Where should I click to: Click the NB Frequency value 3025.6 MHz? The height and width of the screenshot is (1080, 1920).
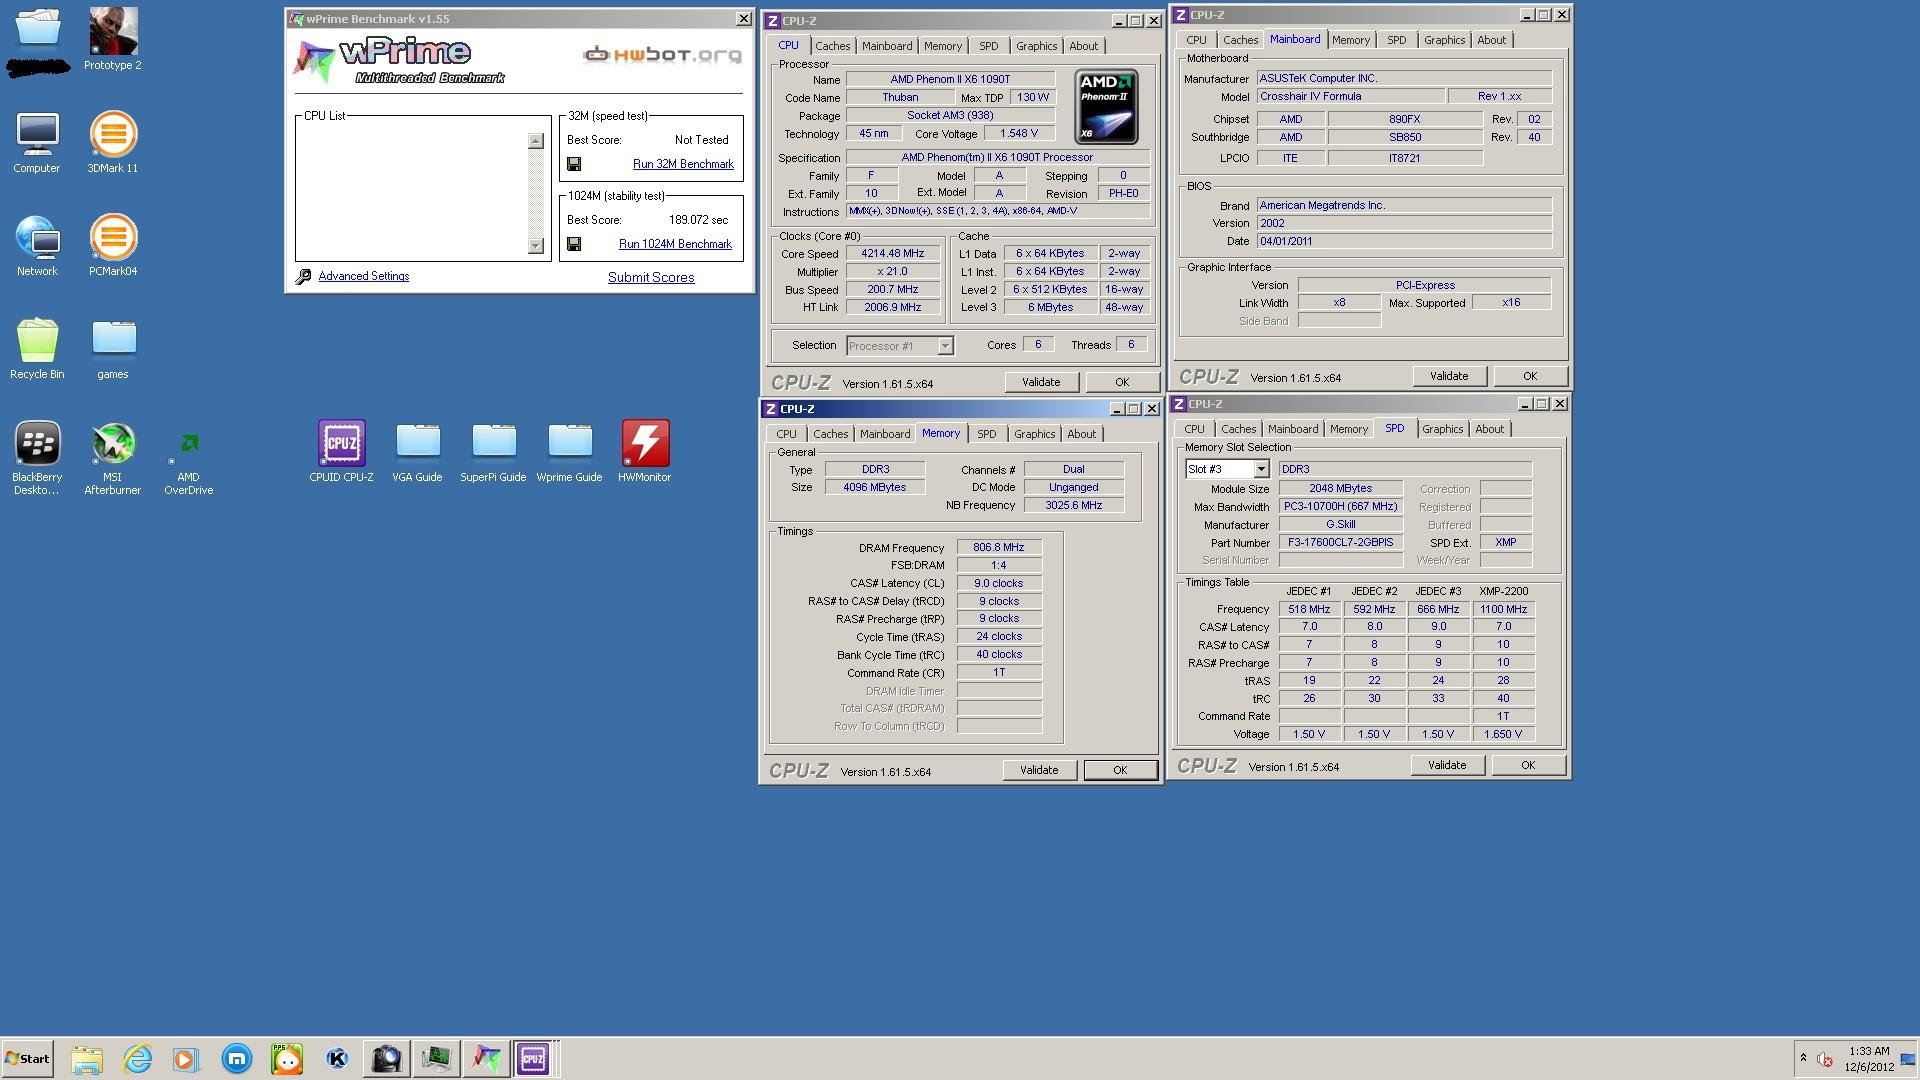coord(1074,505)
